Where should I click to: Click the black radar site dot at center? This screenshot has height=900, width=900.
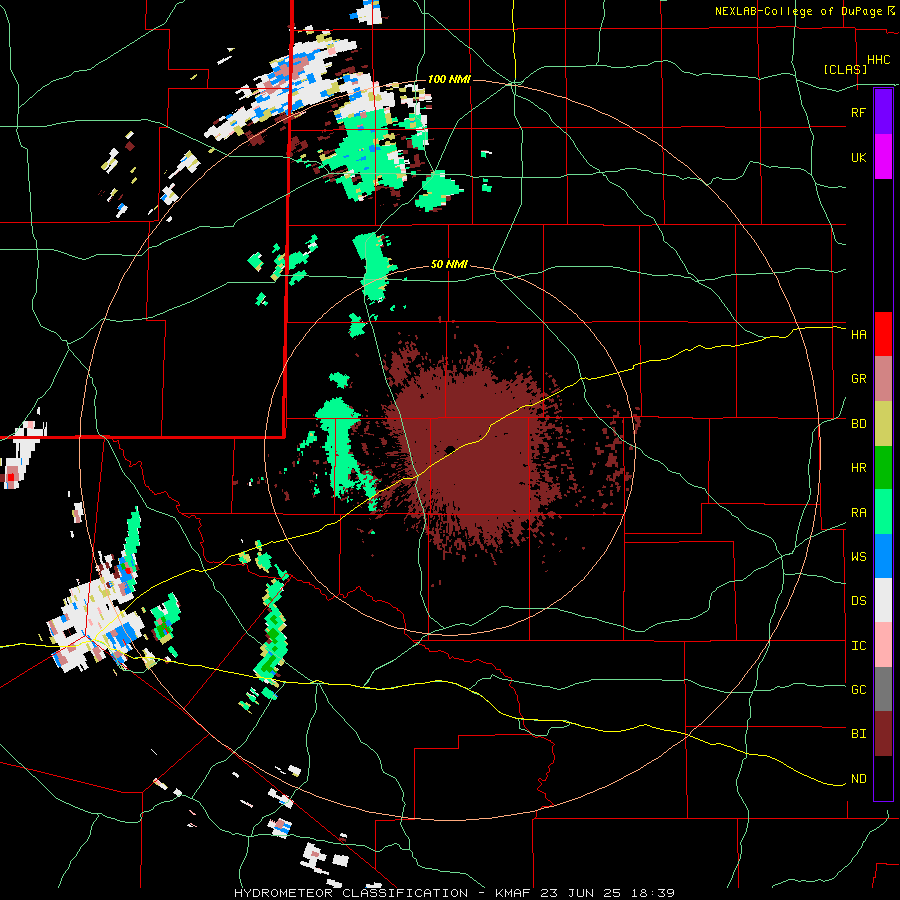[x=450, y=449]
